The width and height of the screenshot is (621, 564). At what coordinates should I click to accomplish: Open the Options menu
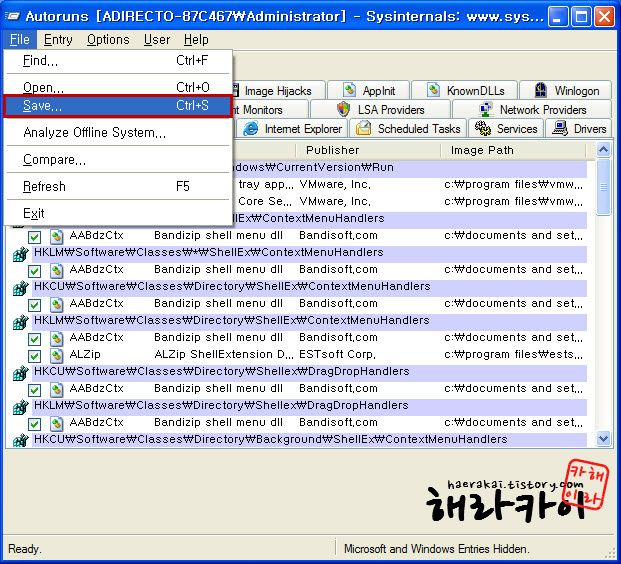tap(108, 40)
